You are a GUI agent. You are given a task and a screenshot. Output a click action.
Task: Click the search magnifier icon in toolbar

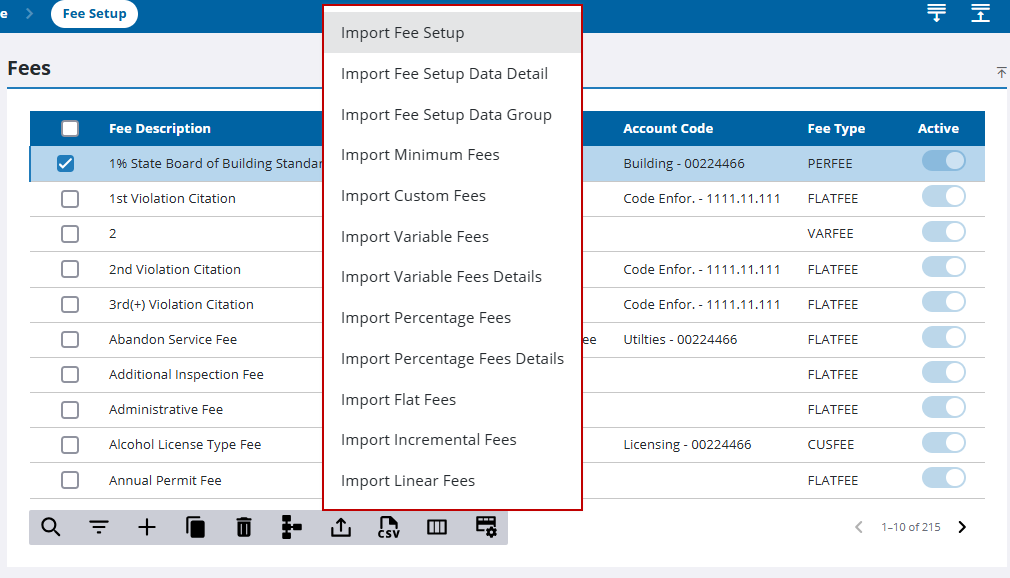(x=50, y=527)
